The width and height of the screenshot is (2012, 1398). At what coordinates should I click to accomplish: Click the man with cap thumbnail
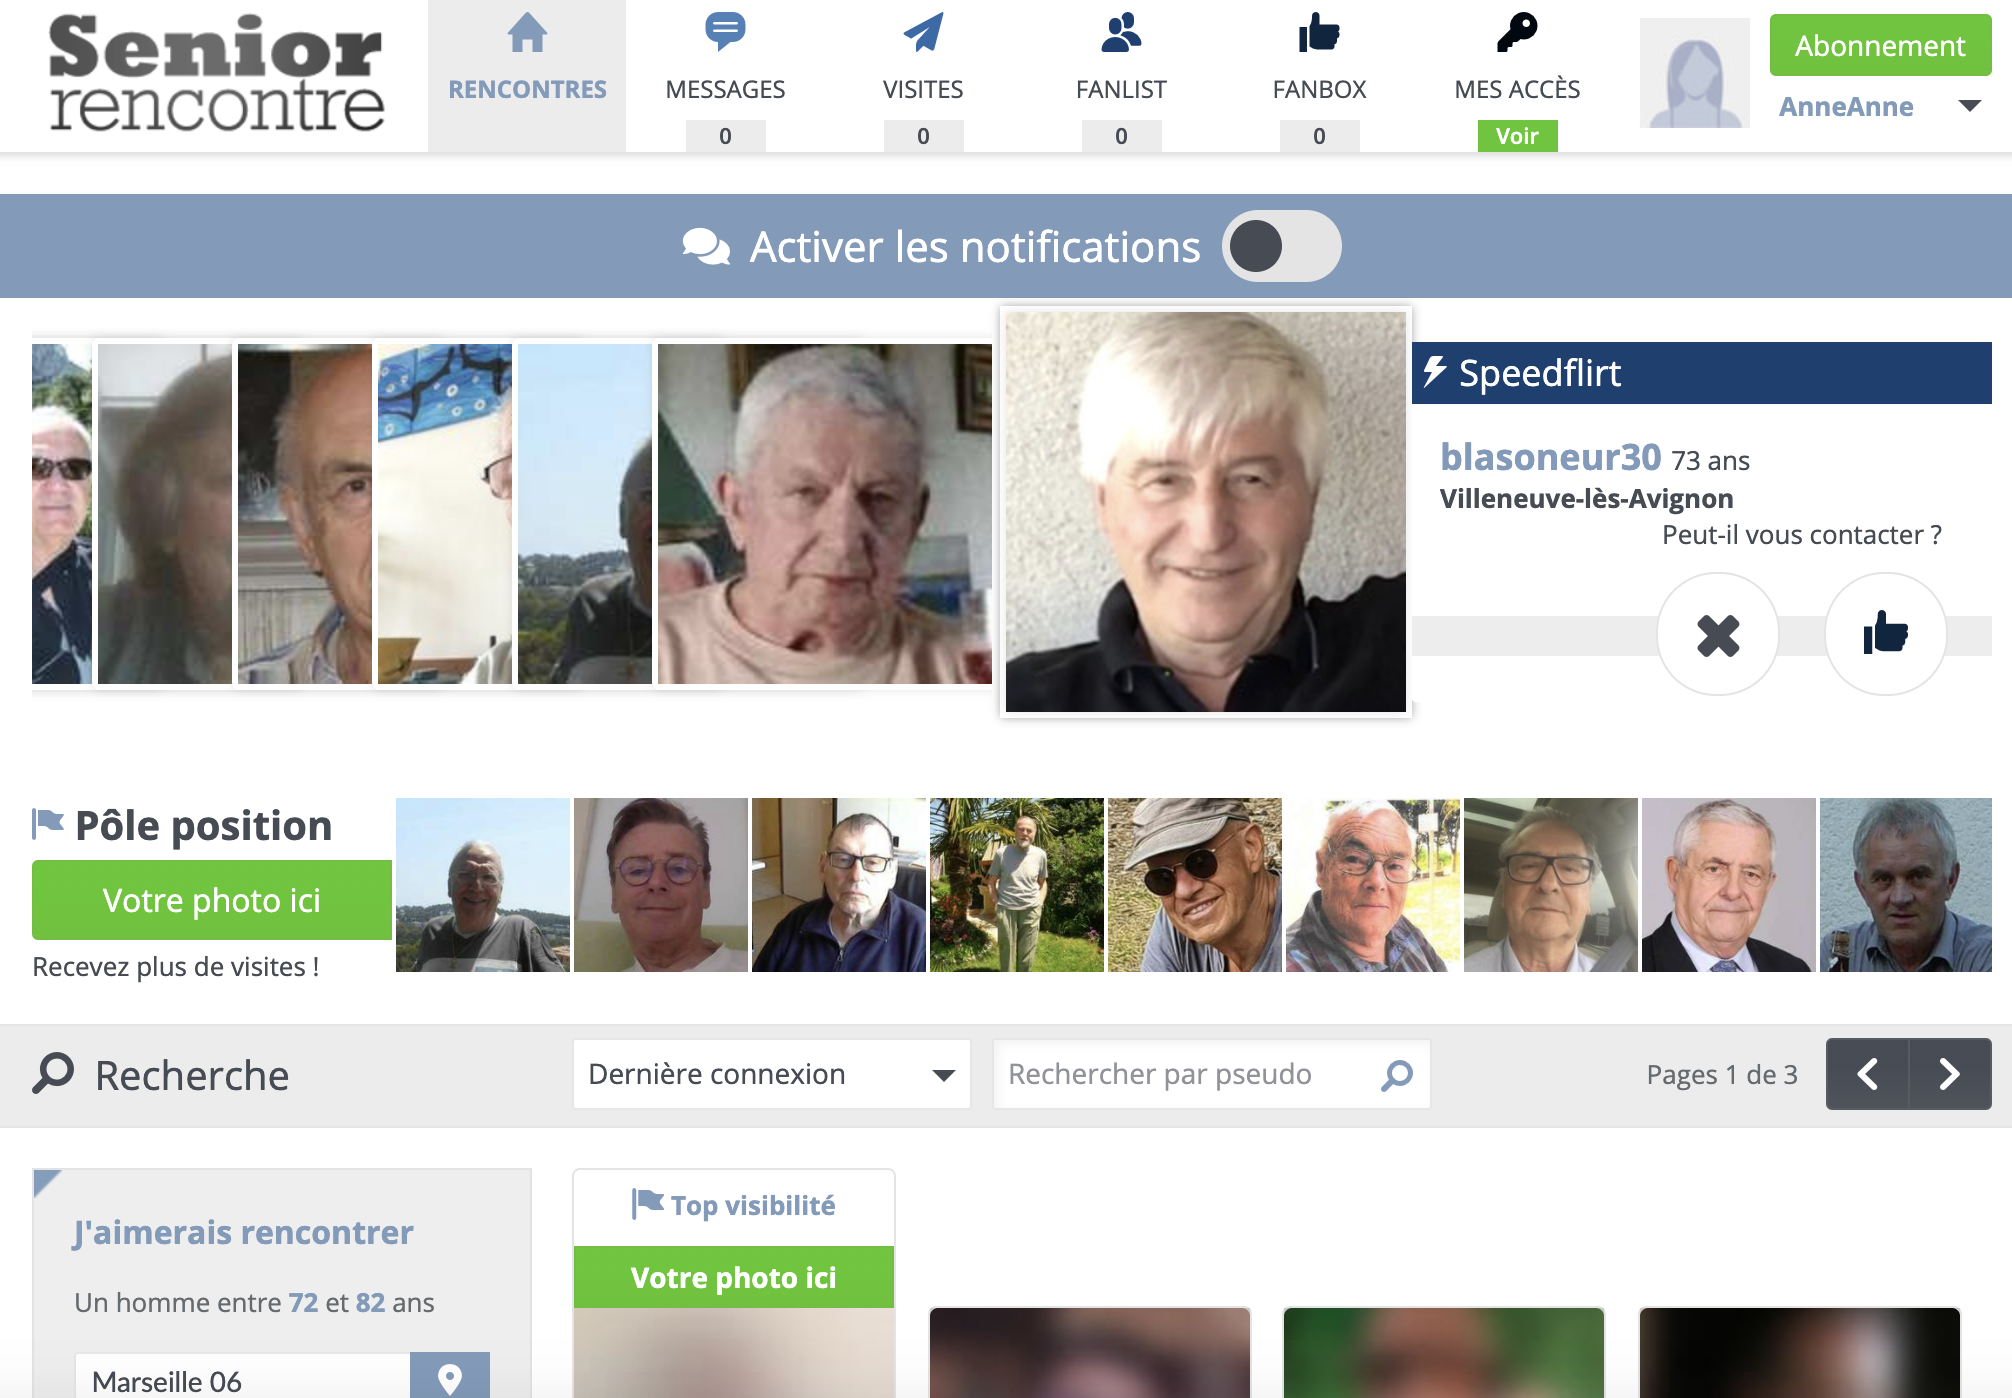[x=1194, y=885]
